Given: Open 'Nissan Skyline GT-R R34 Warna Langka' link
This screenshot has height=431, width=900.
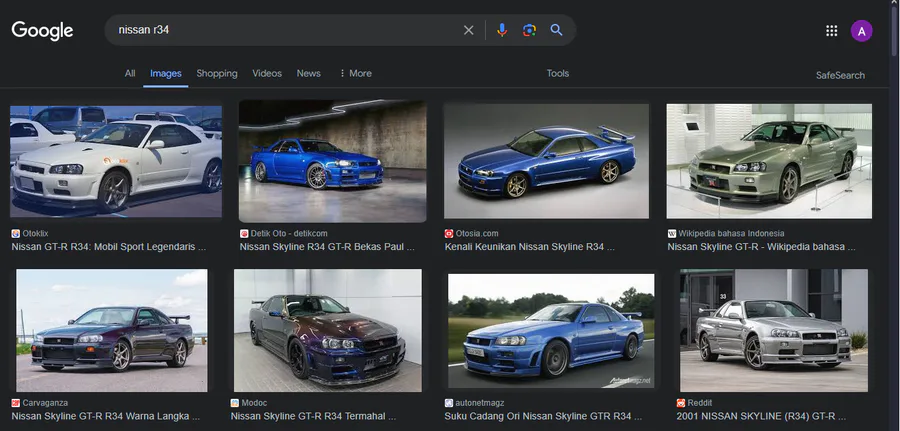Looking at the screenshot, I should (x=106, y=417).
